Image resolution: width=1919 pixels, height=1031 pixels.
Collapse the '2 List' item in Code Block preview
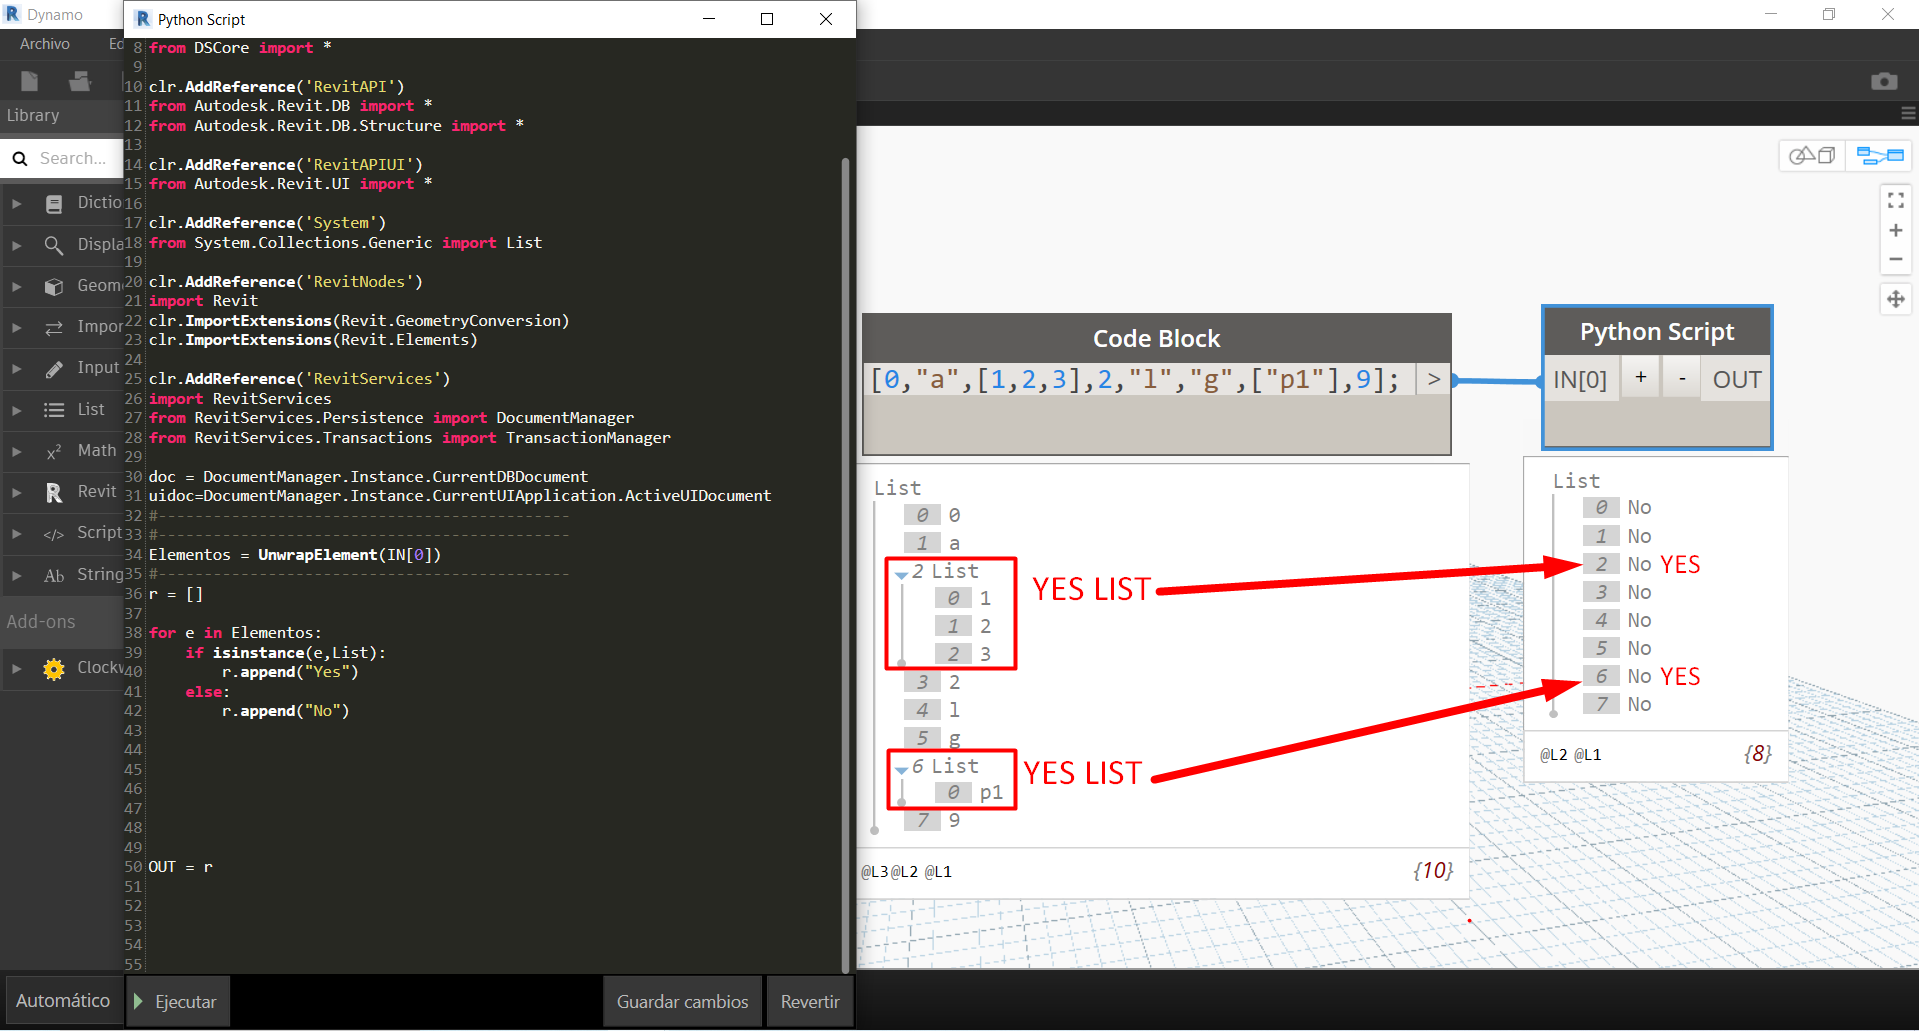(902, 574)
